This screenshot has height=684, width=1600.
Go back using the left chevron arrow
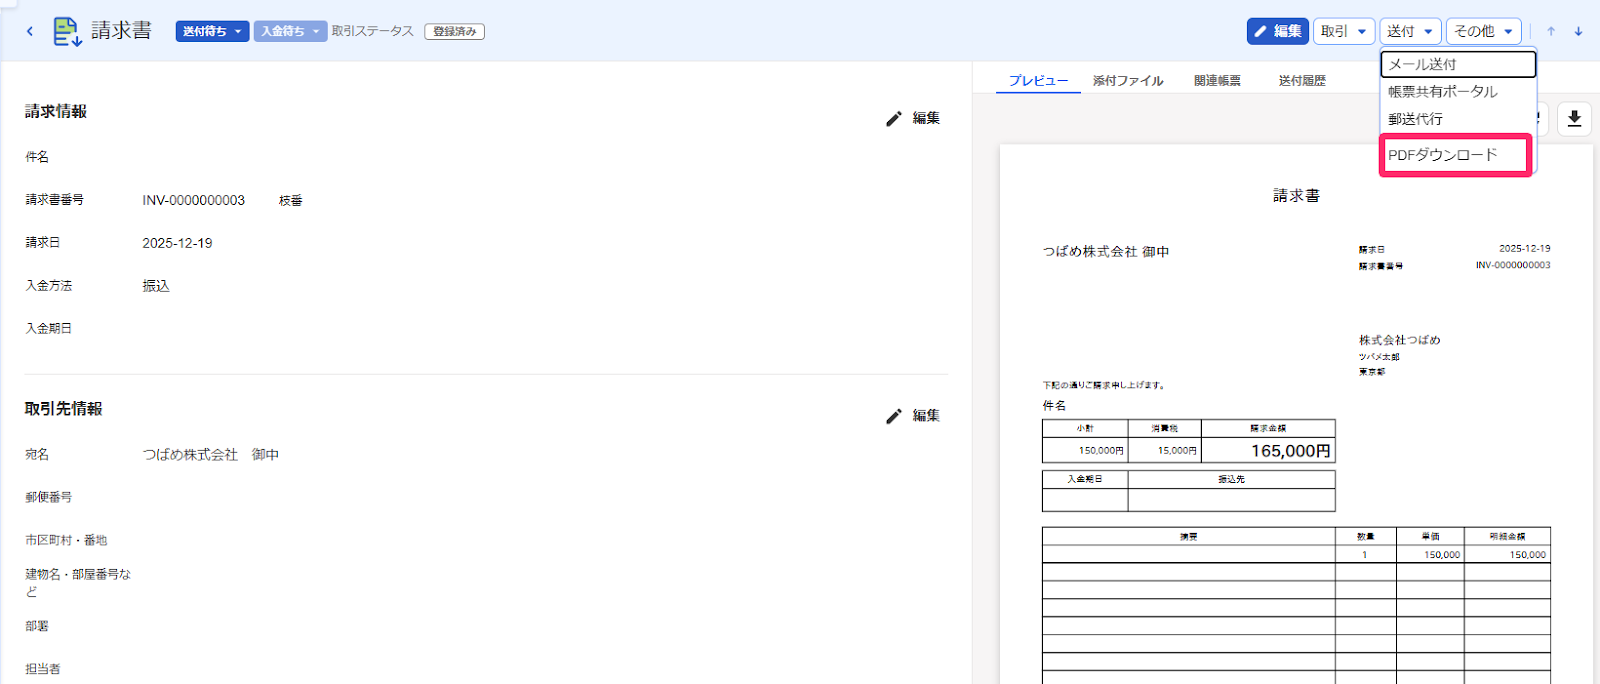[x=30, y=31]
